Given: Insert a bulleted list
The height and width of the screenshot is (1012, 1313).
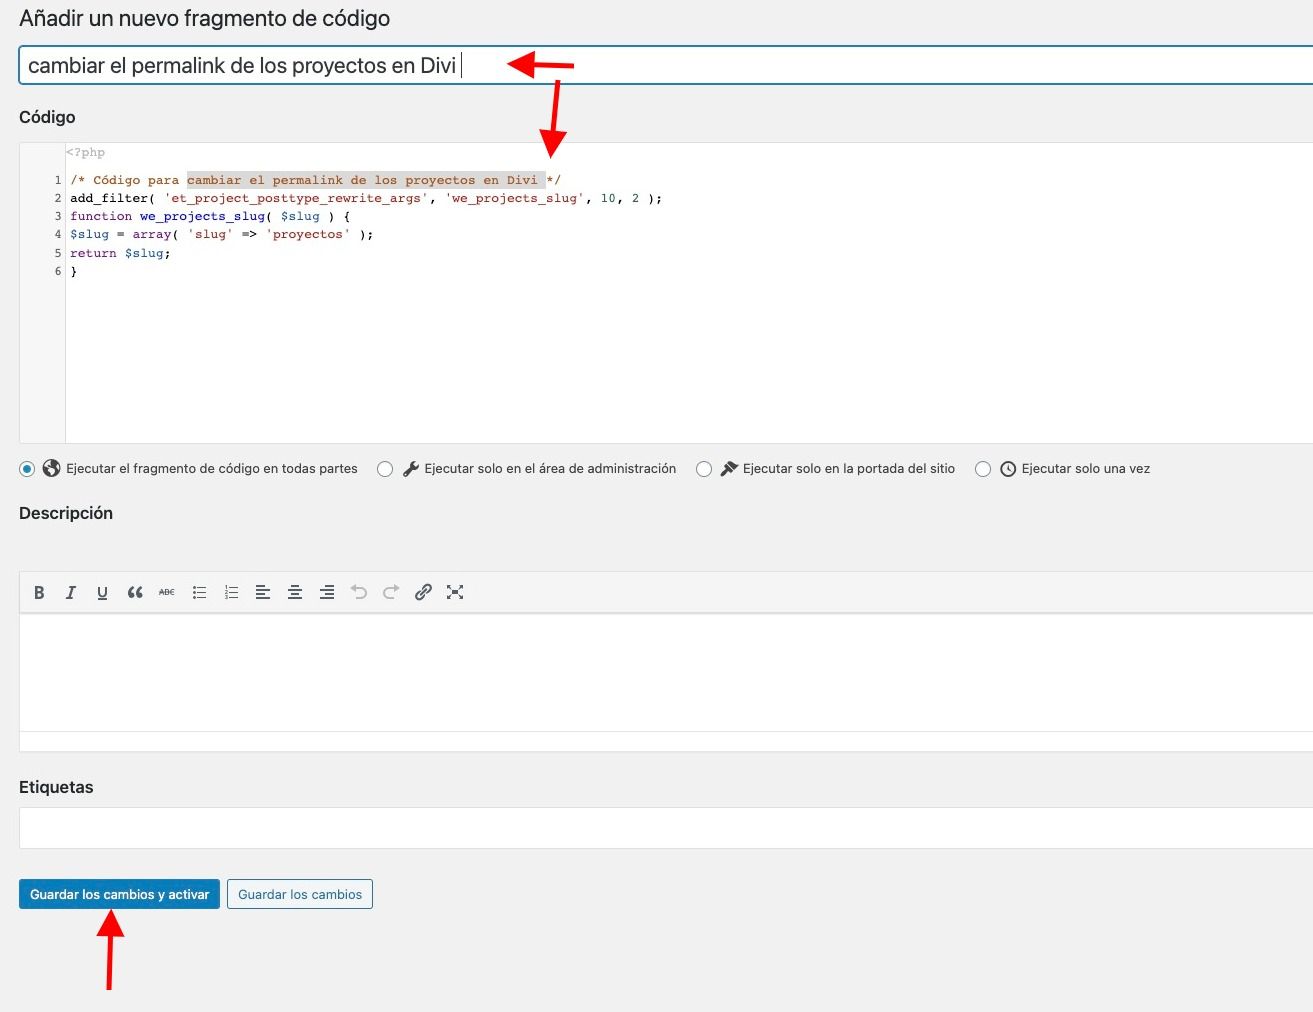Looking at the screenshot, I should (x=199, y=592).
